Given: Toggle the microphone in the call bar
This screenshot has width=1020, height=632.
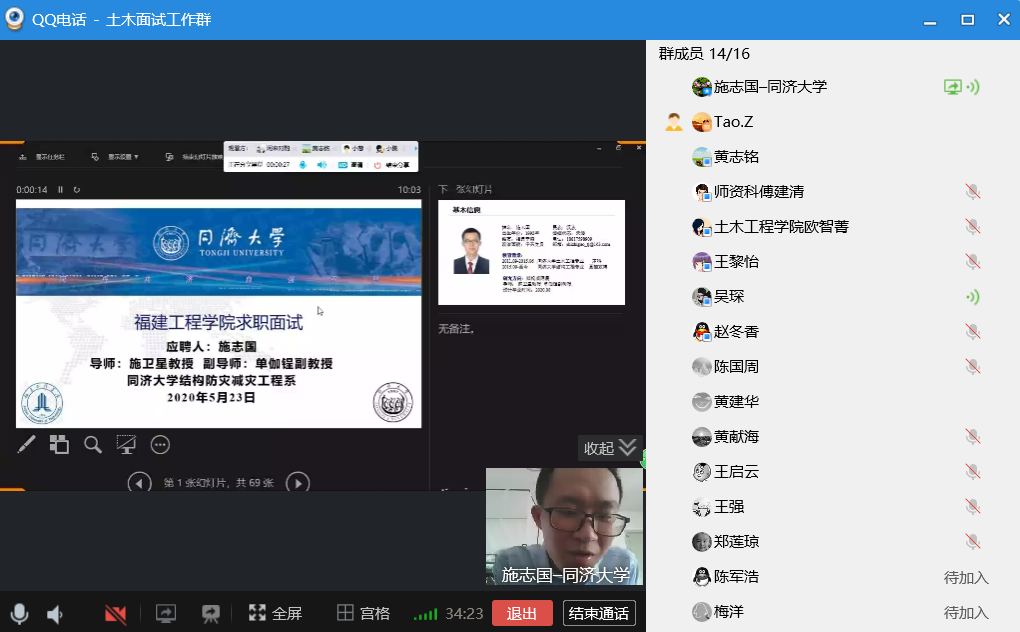Looking at the screenshot, I should (x=20, y=613).
